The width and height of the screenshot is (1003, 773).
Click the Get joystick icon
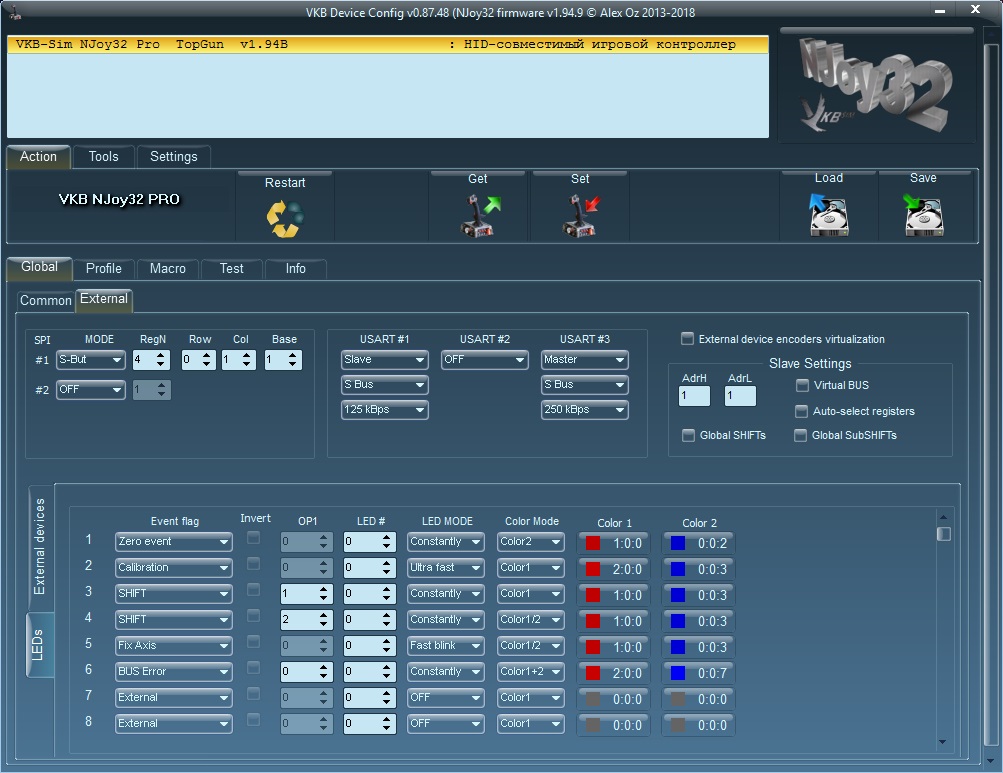[x=478, y=215]
